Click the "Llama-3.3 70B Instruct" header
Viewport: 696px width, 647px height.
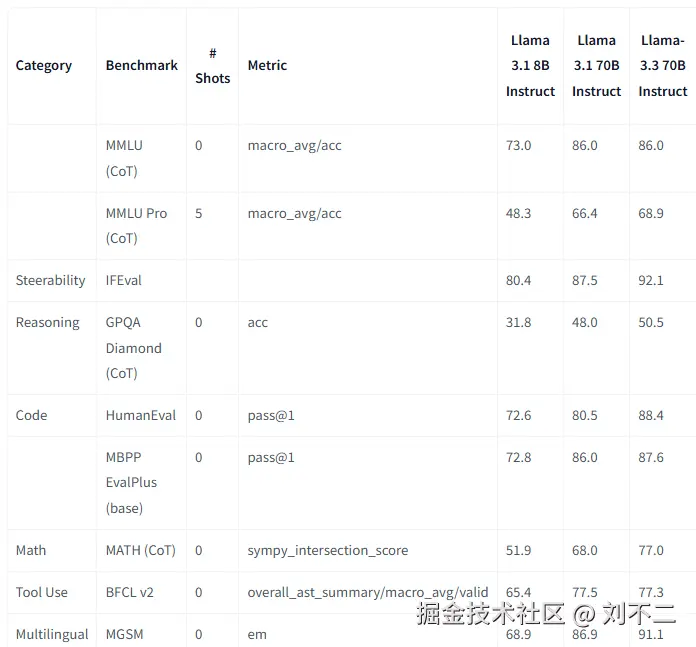point(662,66)
